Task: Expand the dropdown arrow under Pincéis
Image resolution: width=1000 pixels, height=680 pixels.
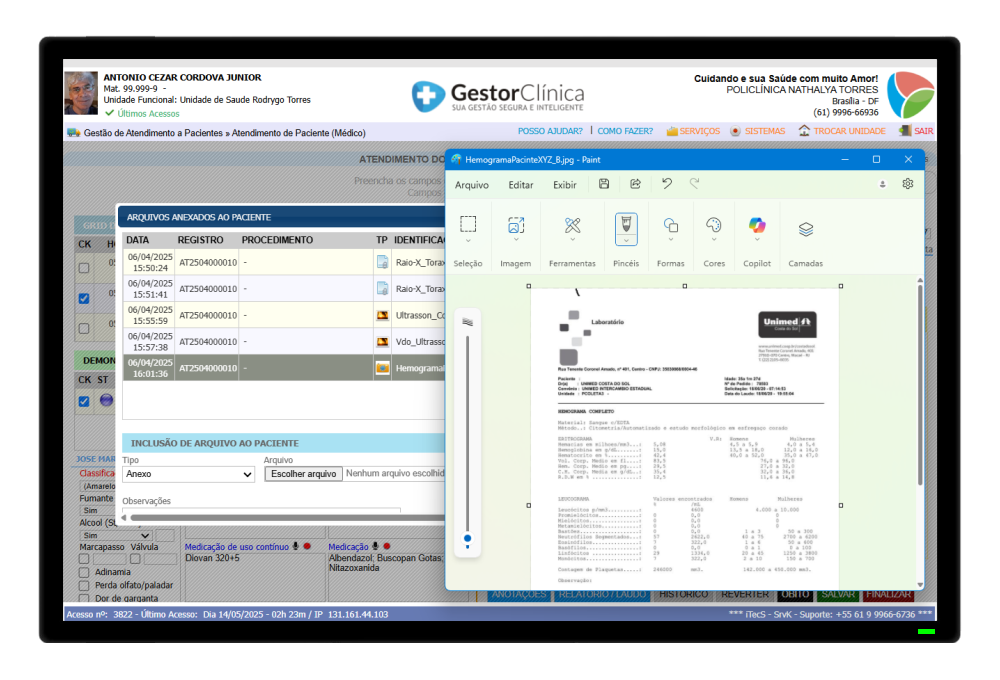Action: (626, 240)
